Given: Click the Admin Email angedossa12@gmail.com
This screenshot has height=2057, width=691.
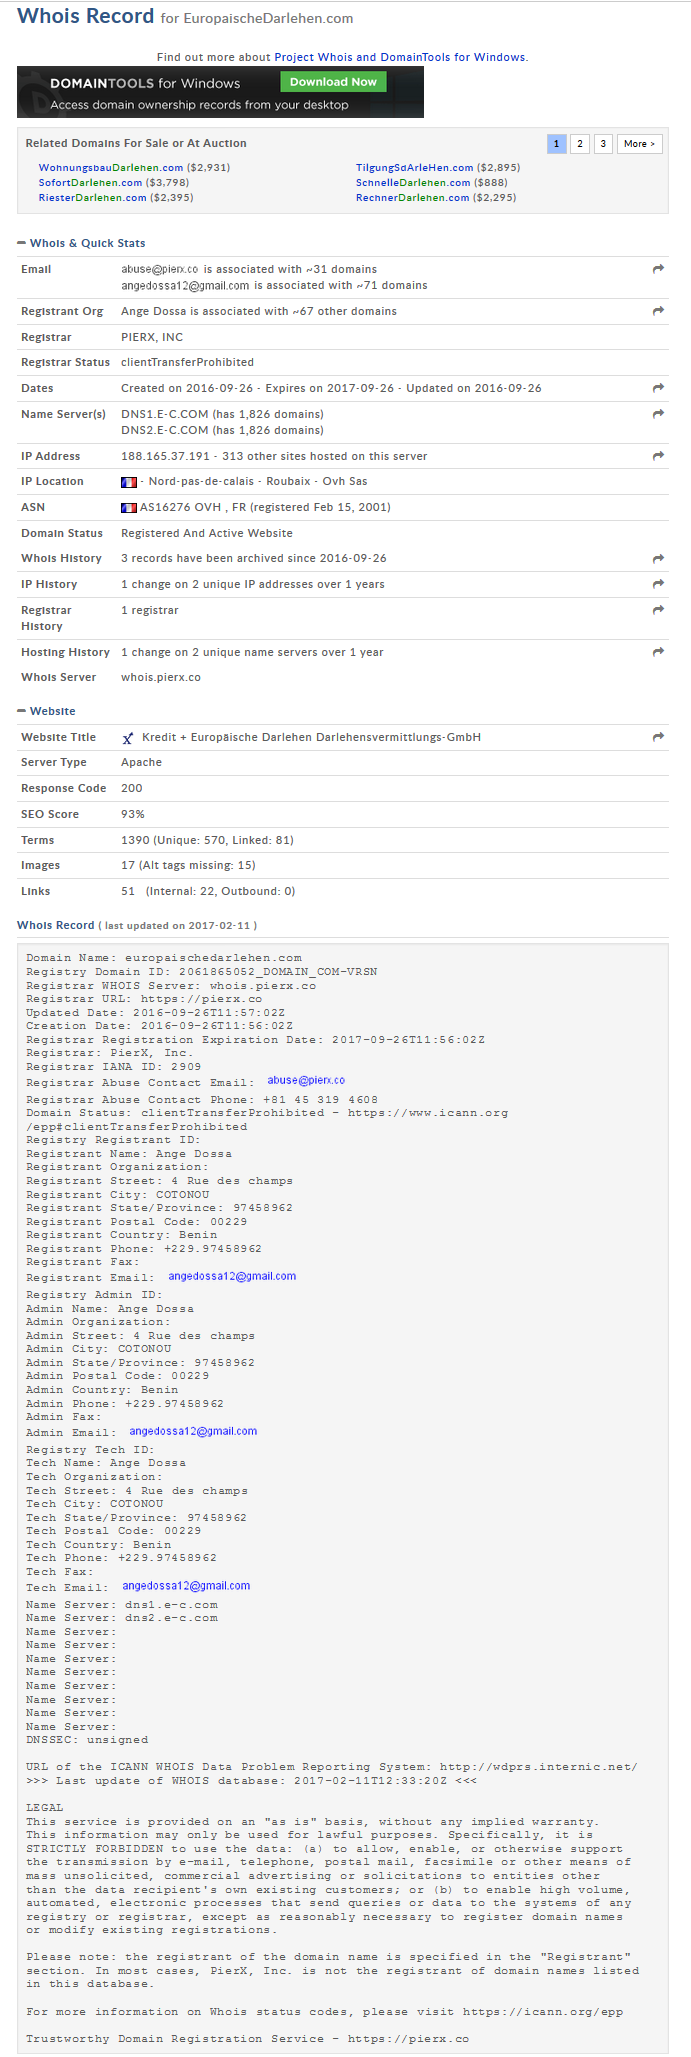Looking at the screenshot, I should (193, 1431).
